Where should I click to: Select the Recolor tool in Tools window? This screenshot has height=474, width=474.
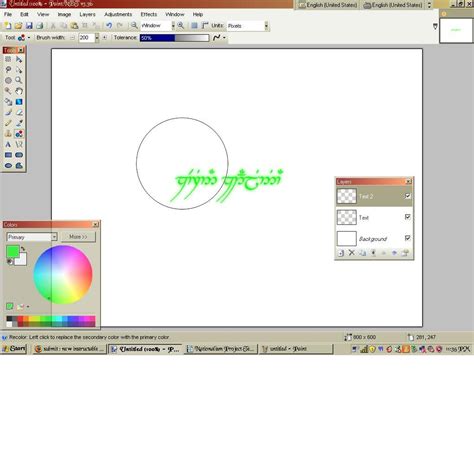(19, 134)
